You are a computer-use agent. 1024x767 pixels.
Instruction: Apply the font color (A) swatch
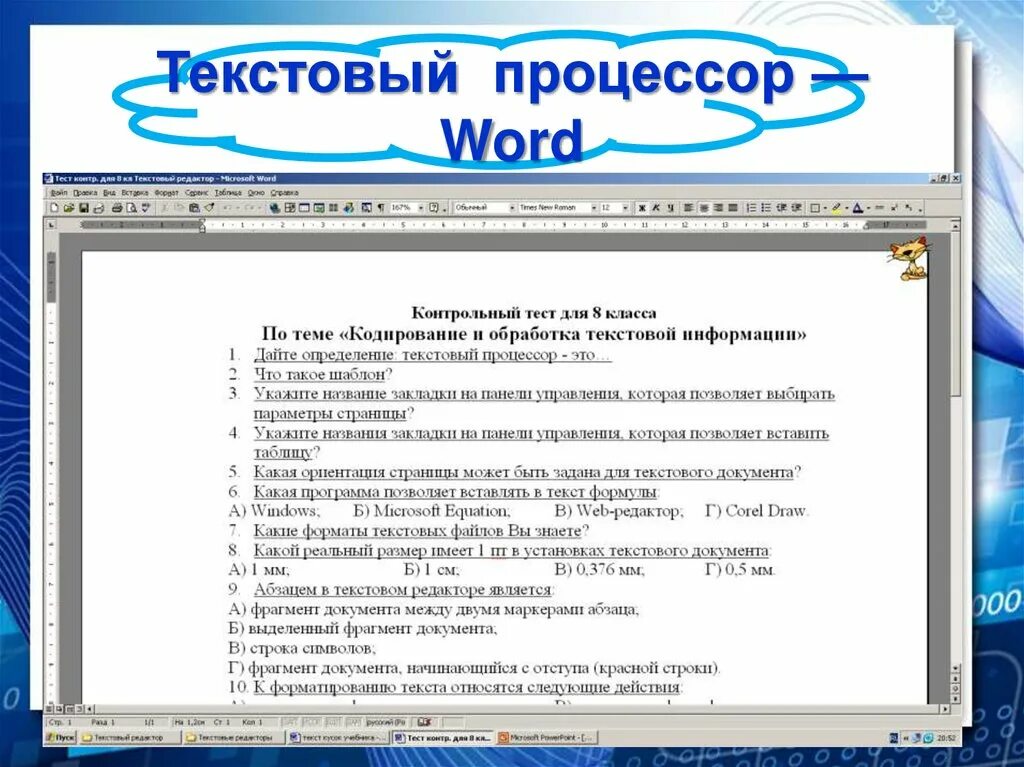[x=857, y=208]
